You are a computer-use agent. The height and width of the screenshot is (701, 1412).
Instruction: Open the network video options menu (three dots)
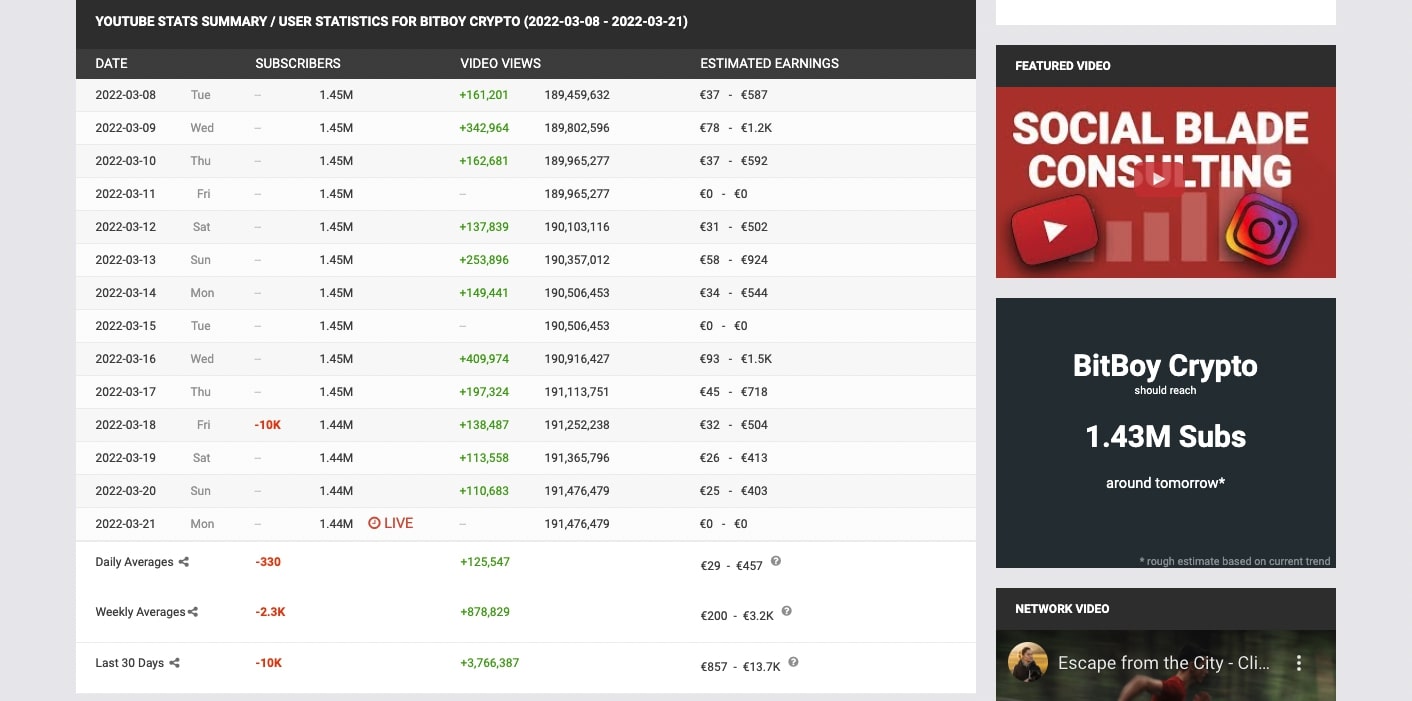[1299, 663]
